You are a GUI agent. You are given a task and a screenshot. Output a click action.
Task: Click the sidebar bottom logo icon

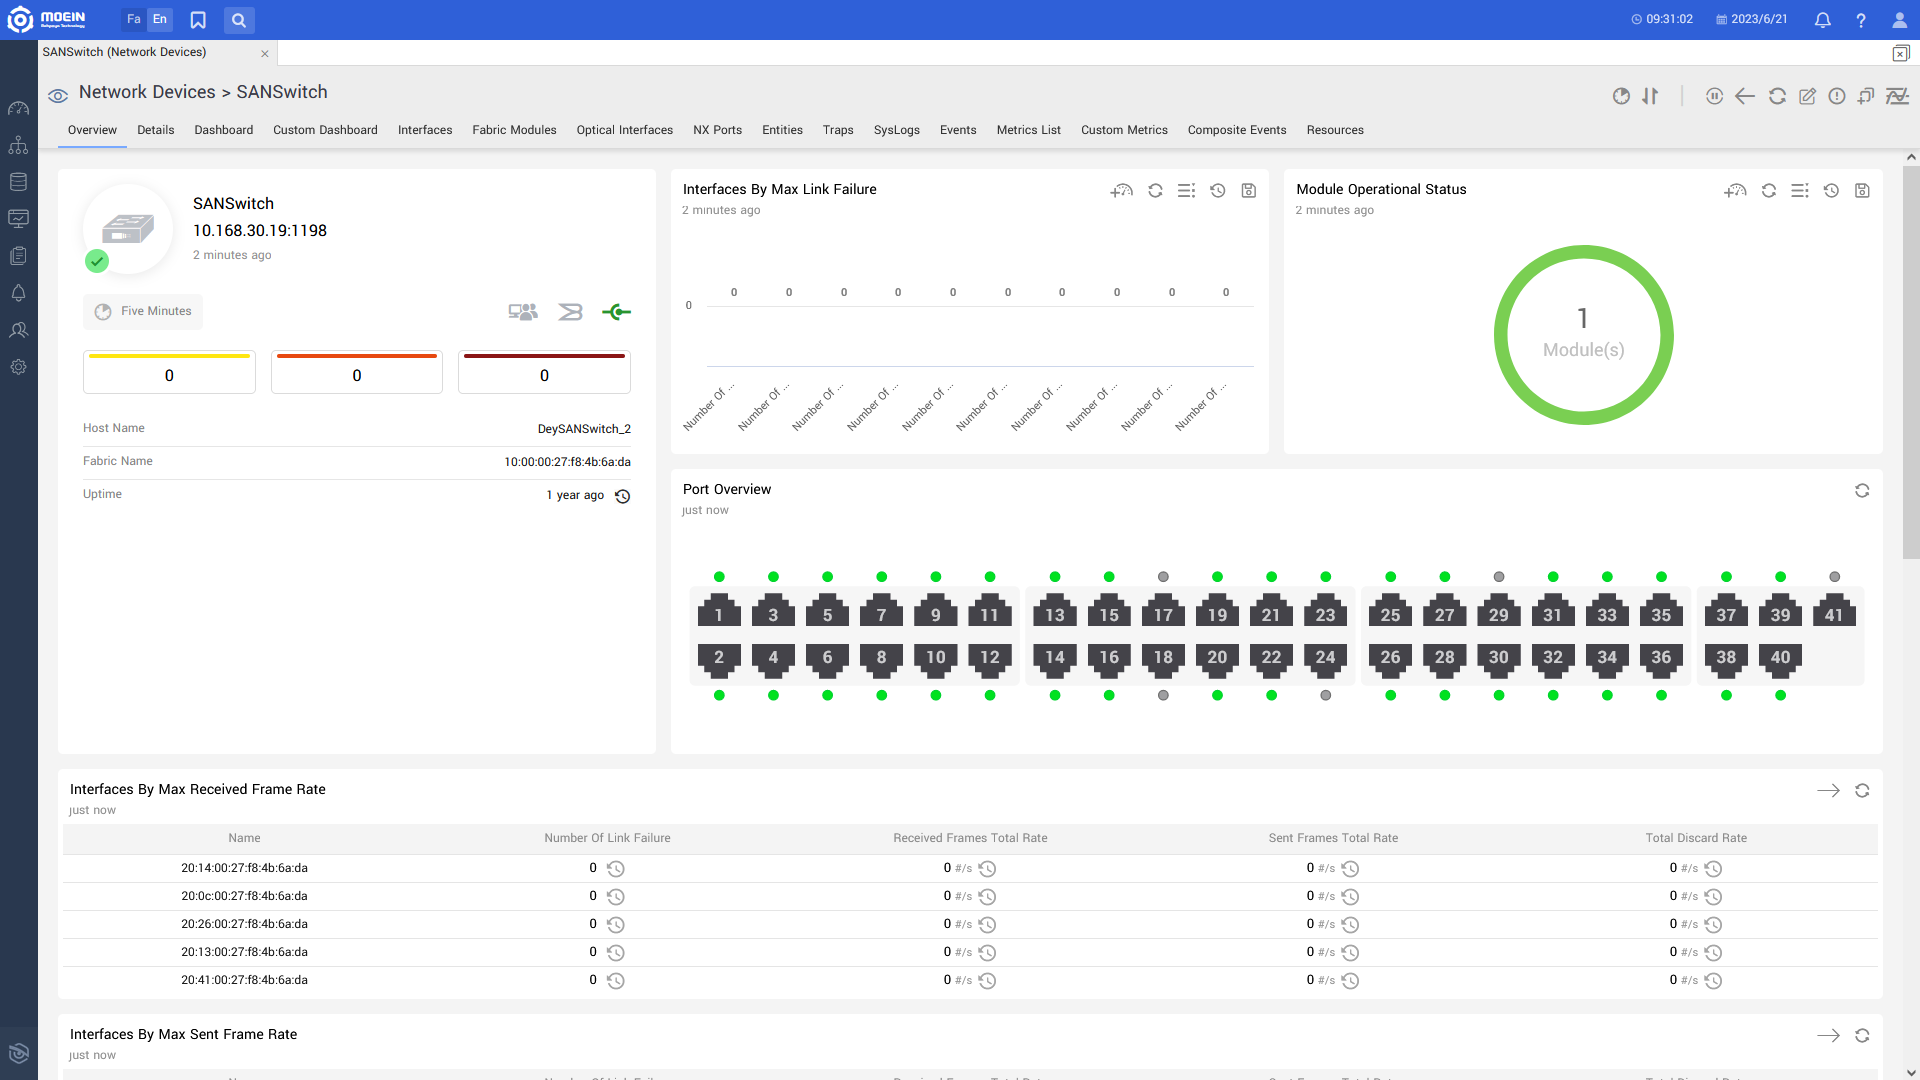[x=18, y=1053]
